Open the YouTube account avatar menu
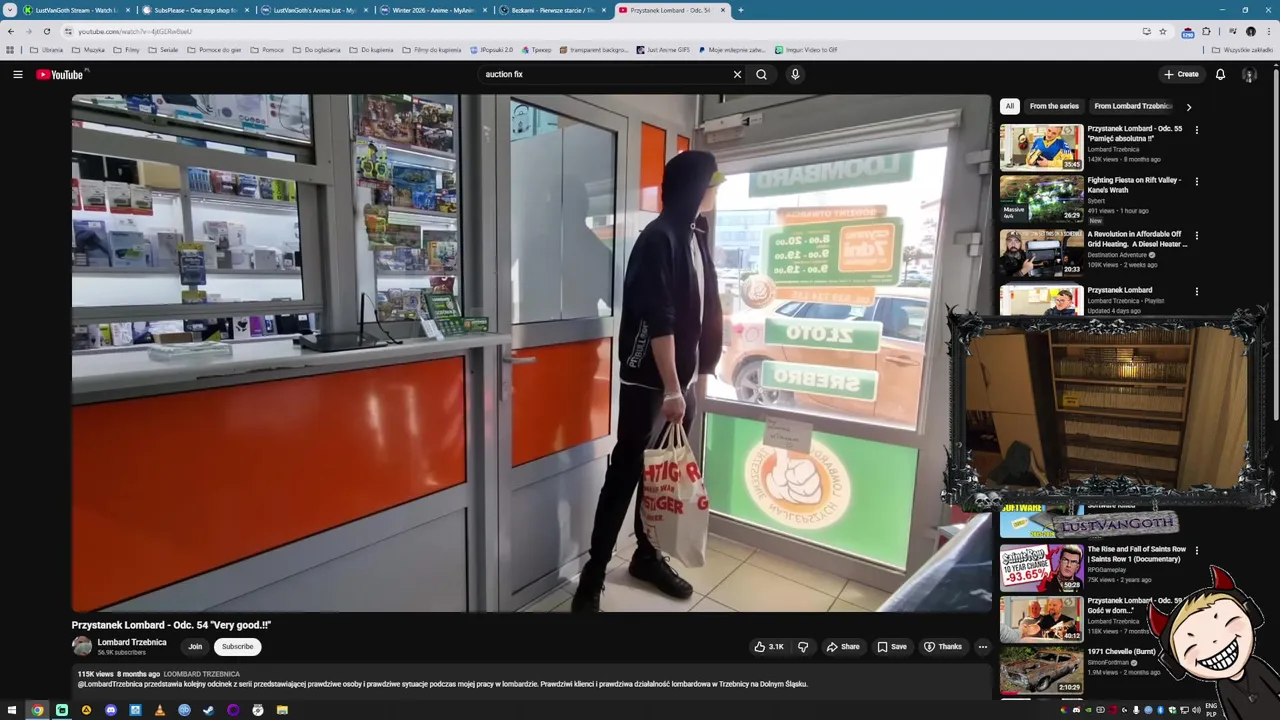The width and height of the screenshot is (1280, 720). coord(1249,74)
